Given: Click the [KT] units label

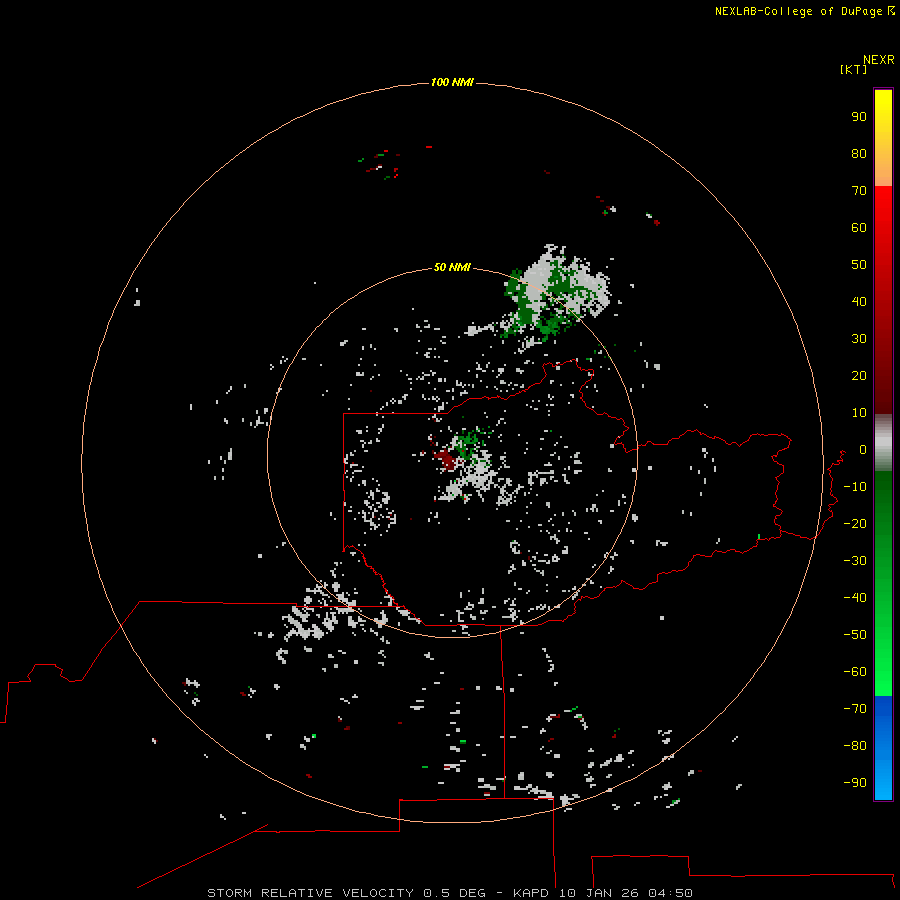Looking at the screenshot, I should (x=853, y=69).
